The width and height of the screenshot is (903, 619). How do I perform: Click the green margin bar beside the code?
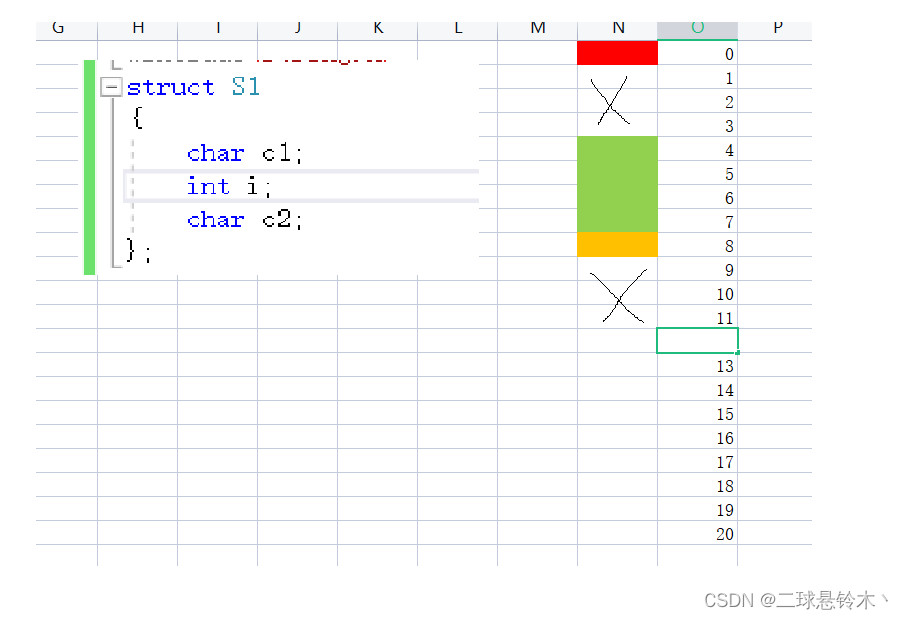coord(89,166)
